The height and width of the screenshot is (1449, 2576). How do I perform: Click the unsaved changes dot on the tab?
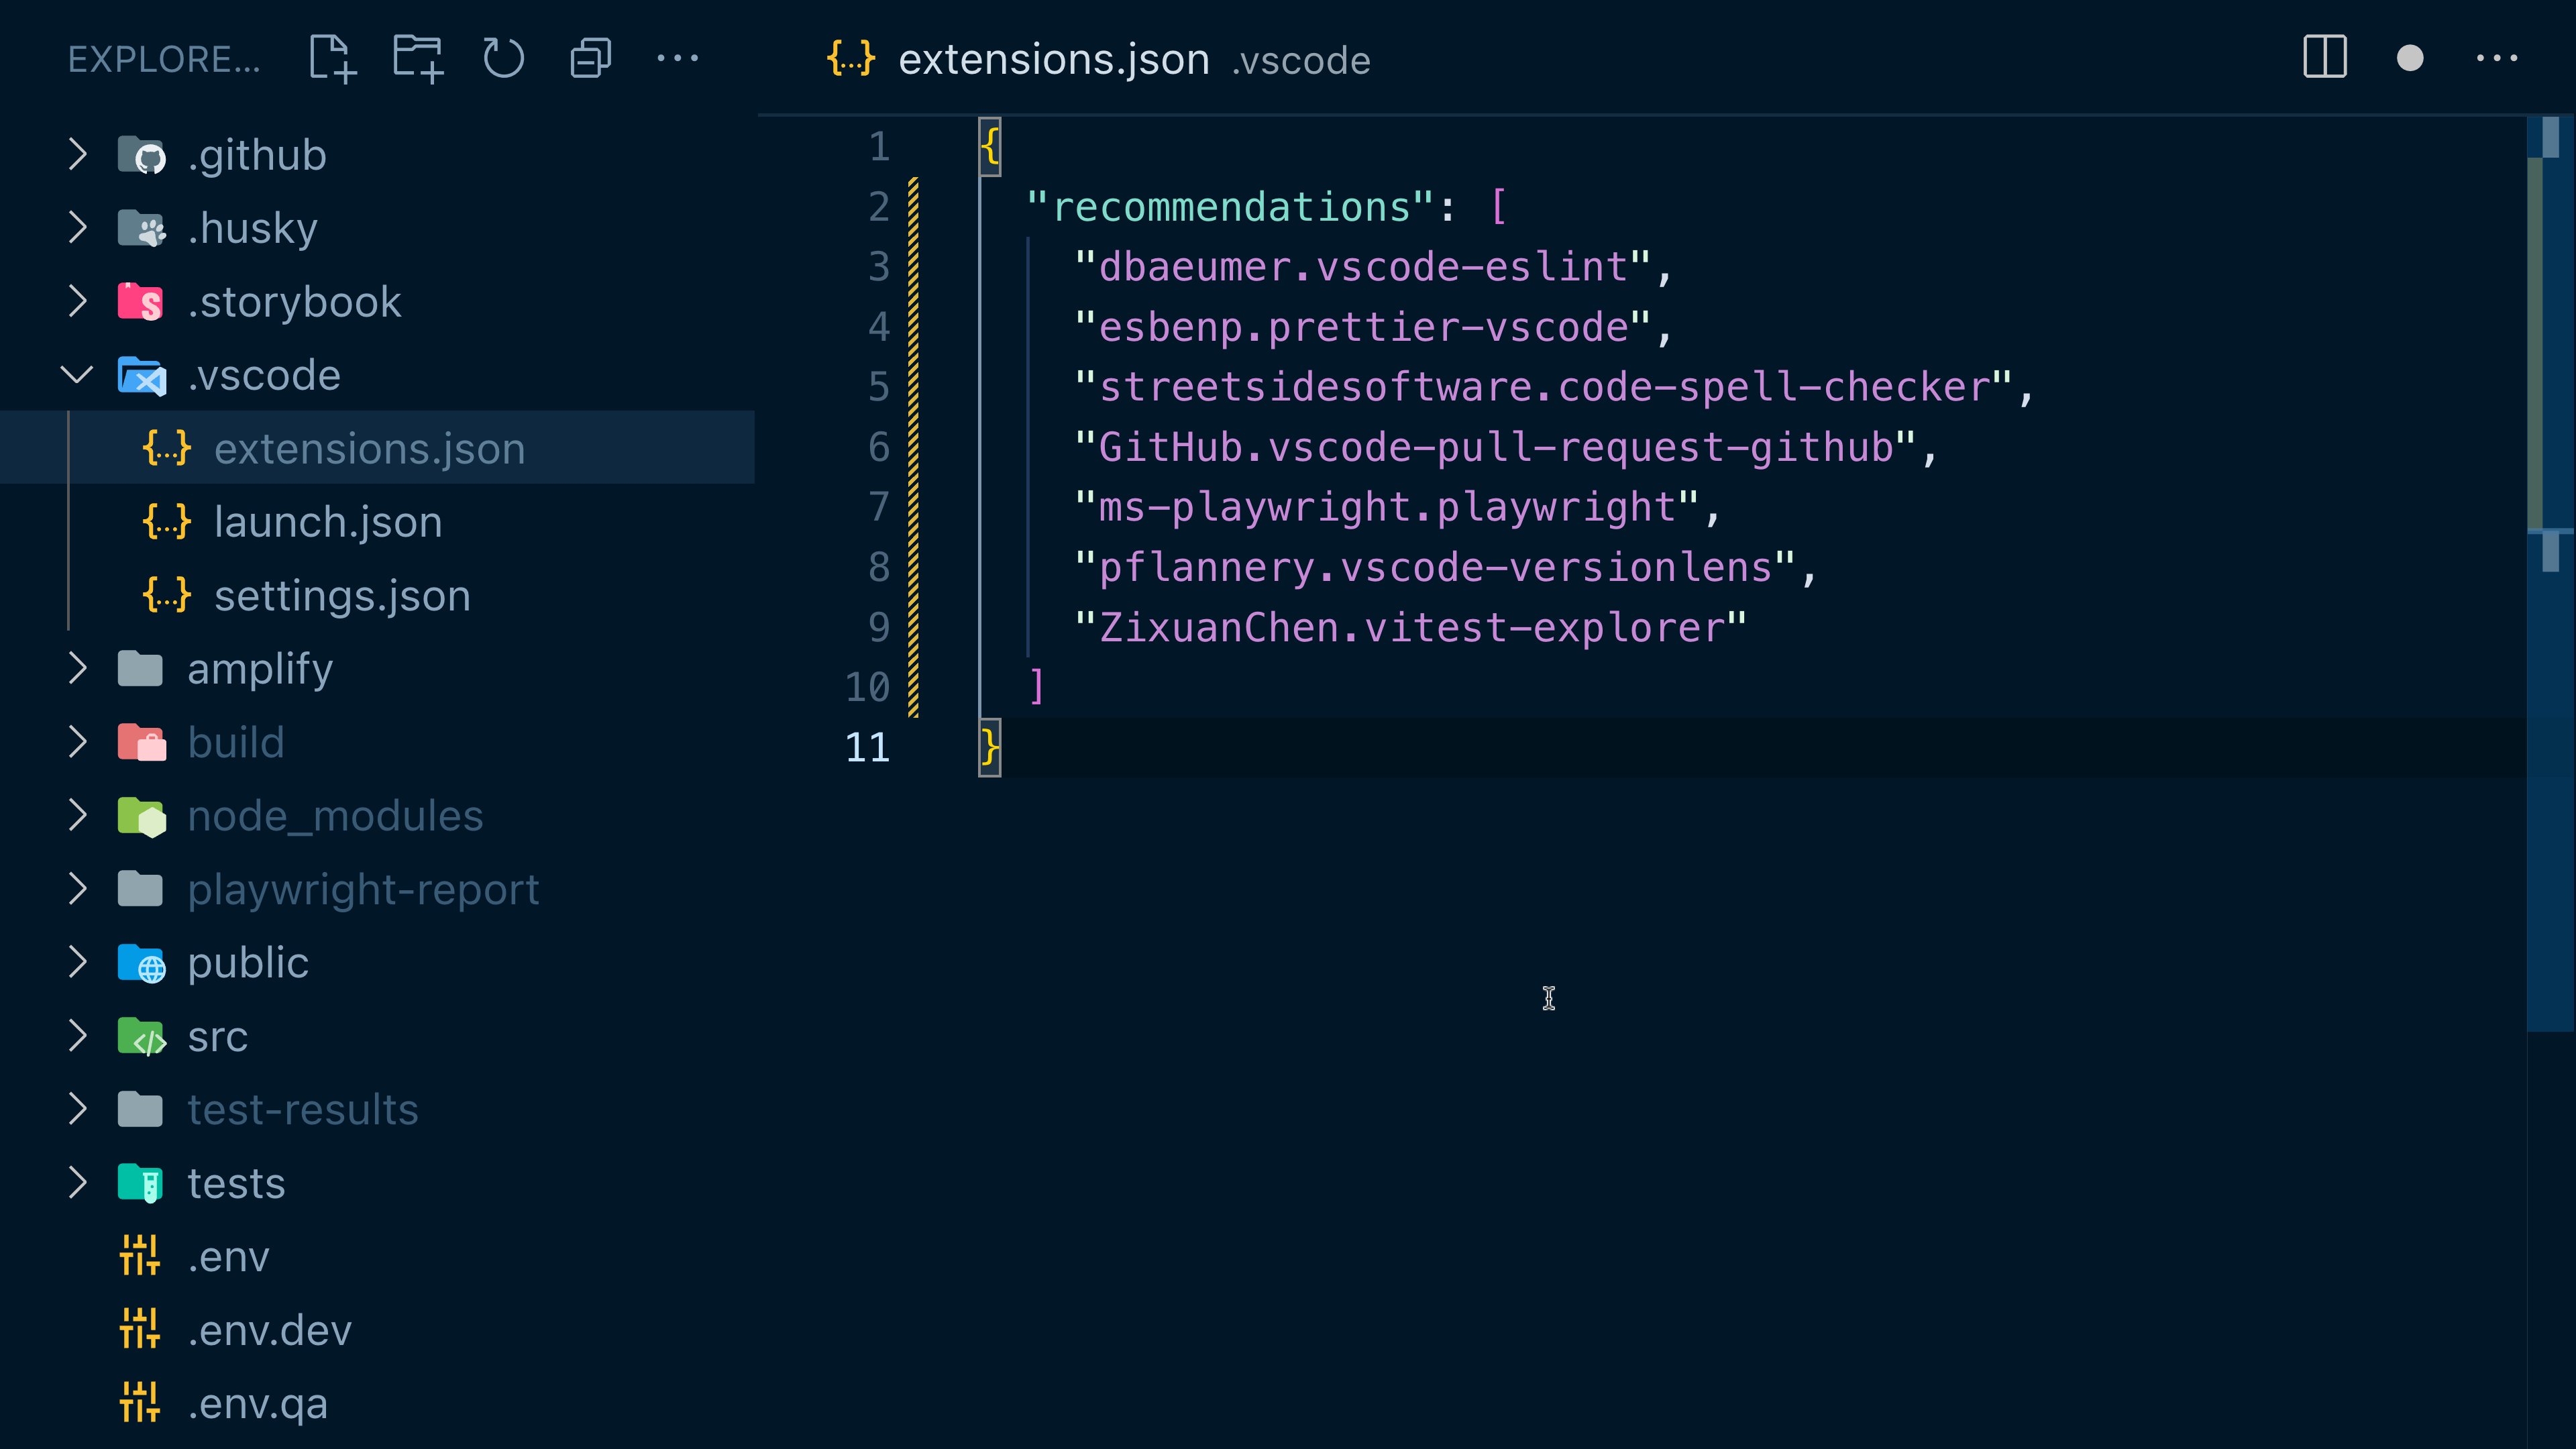pos(2410,58)
